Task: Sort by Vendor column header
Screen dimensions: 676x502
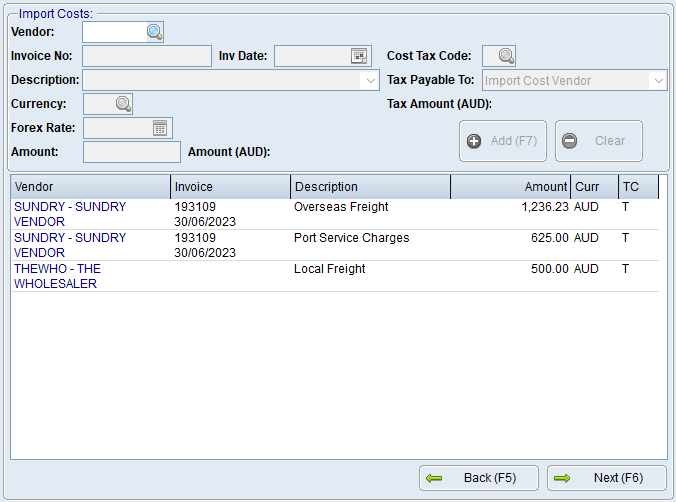Action: (90, 187)
